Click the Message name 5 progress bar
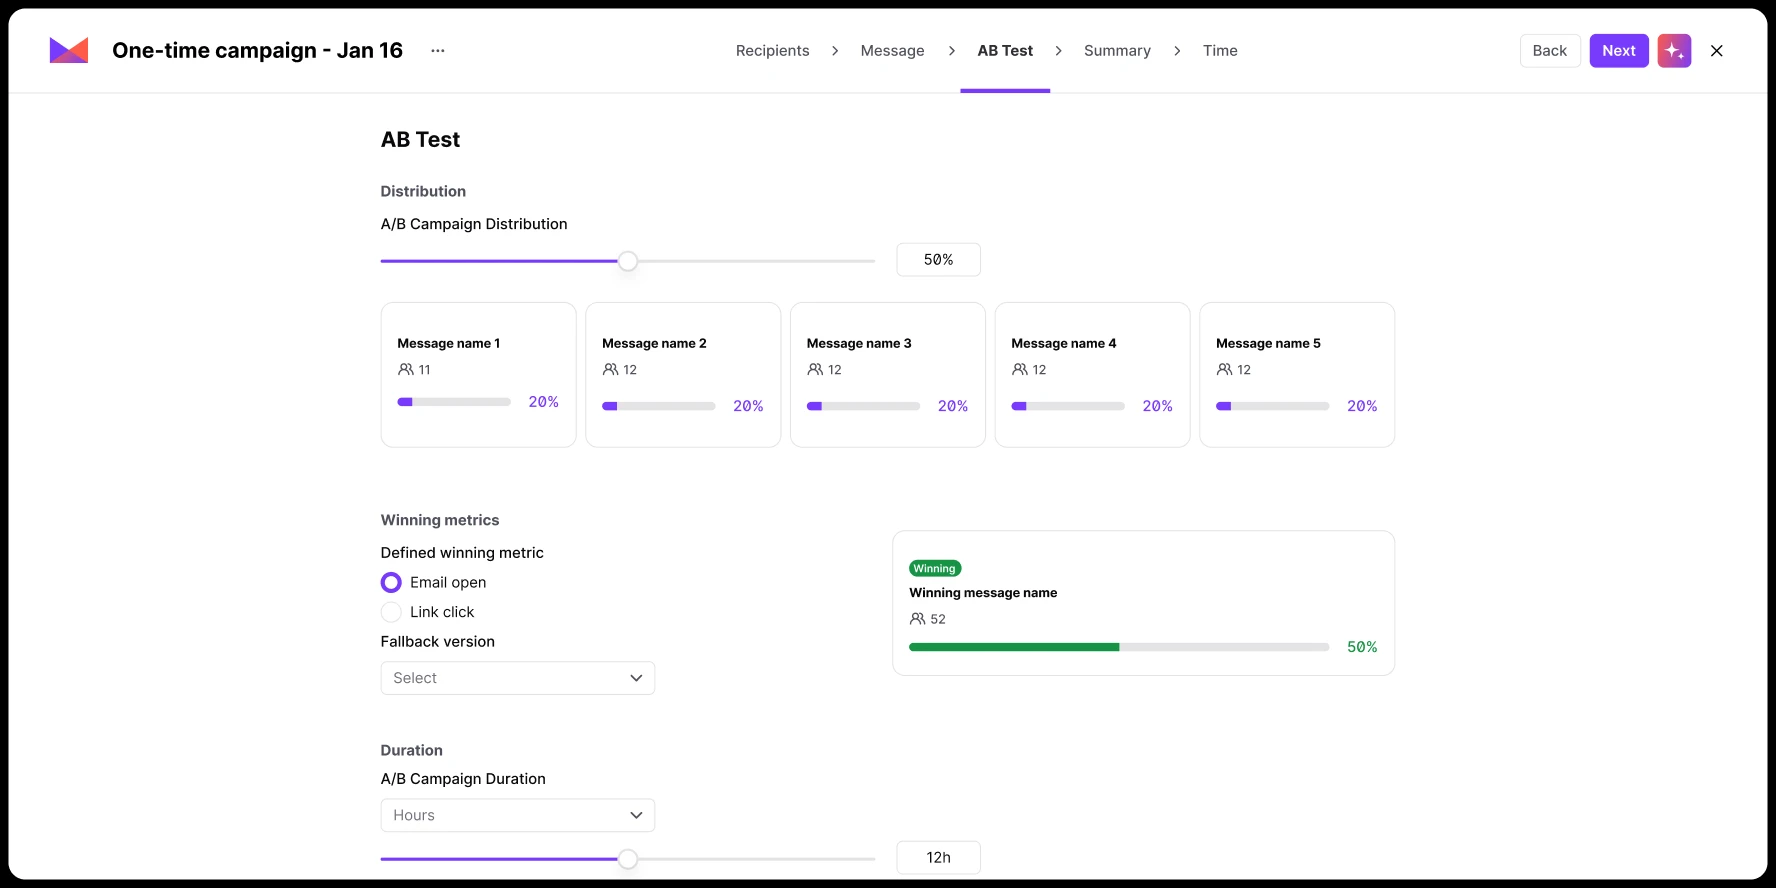 click(1273, 406)
